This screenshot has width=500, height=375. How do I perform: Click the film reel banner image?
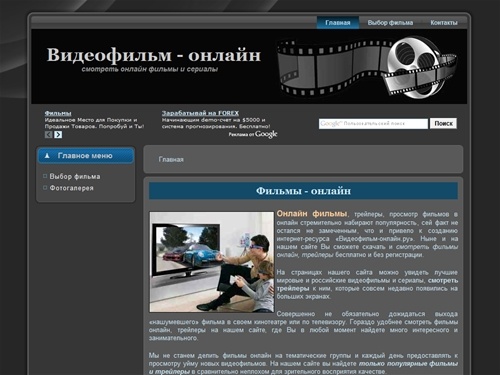pos(367,67)
